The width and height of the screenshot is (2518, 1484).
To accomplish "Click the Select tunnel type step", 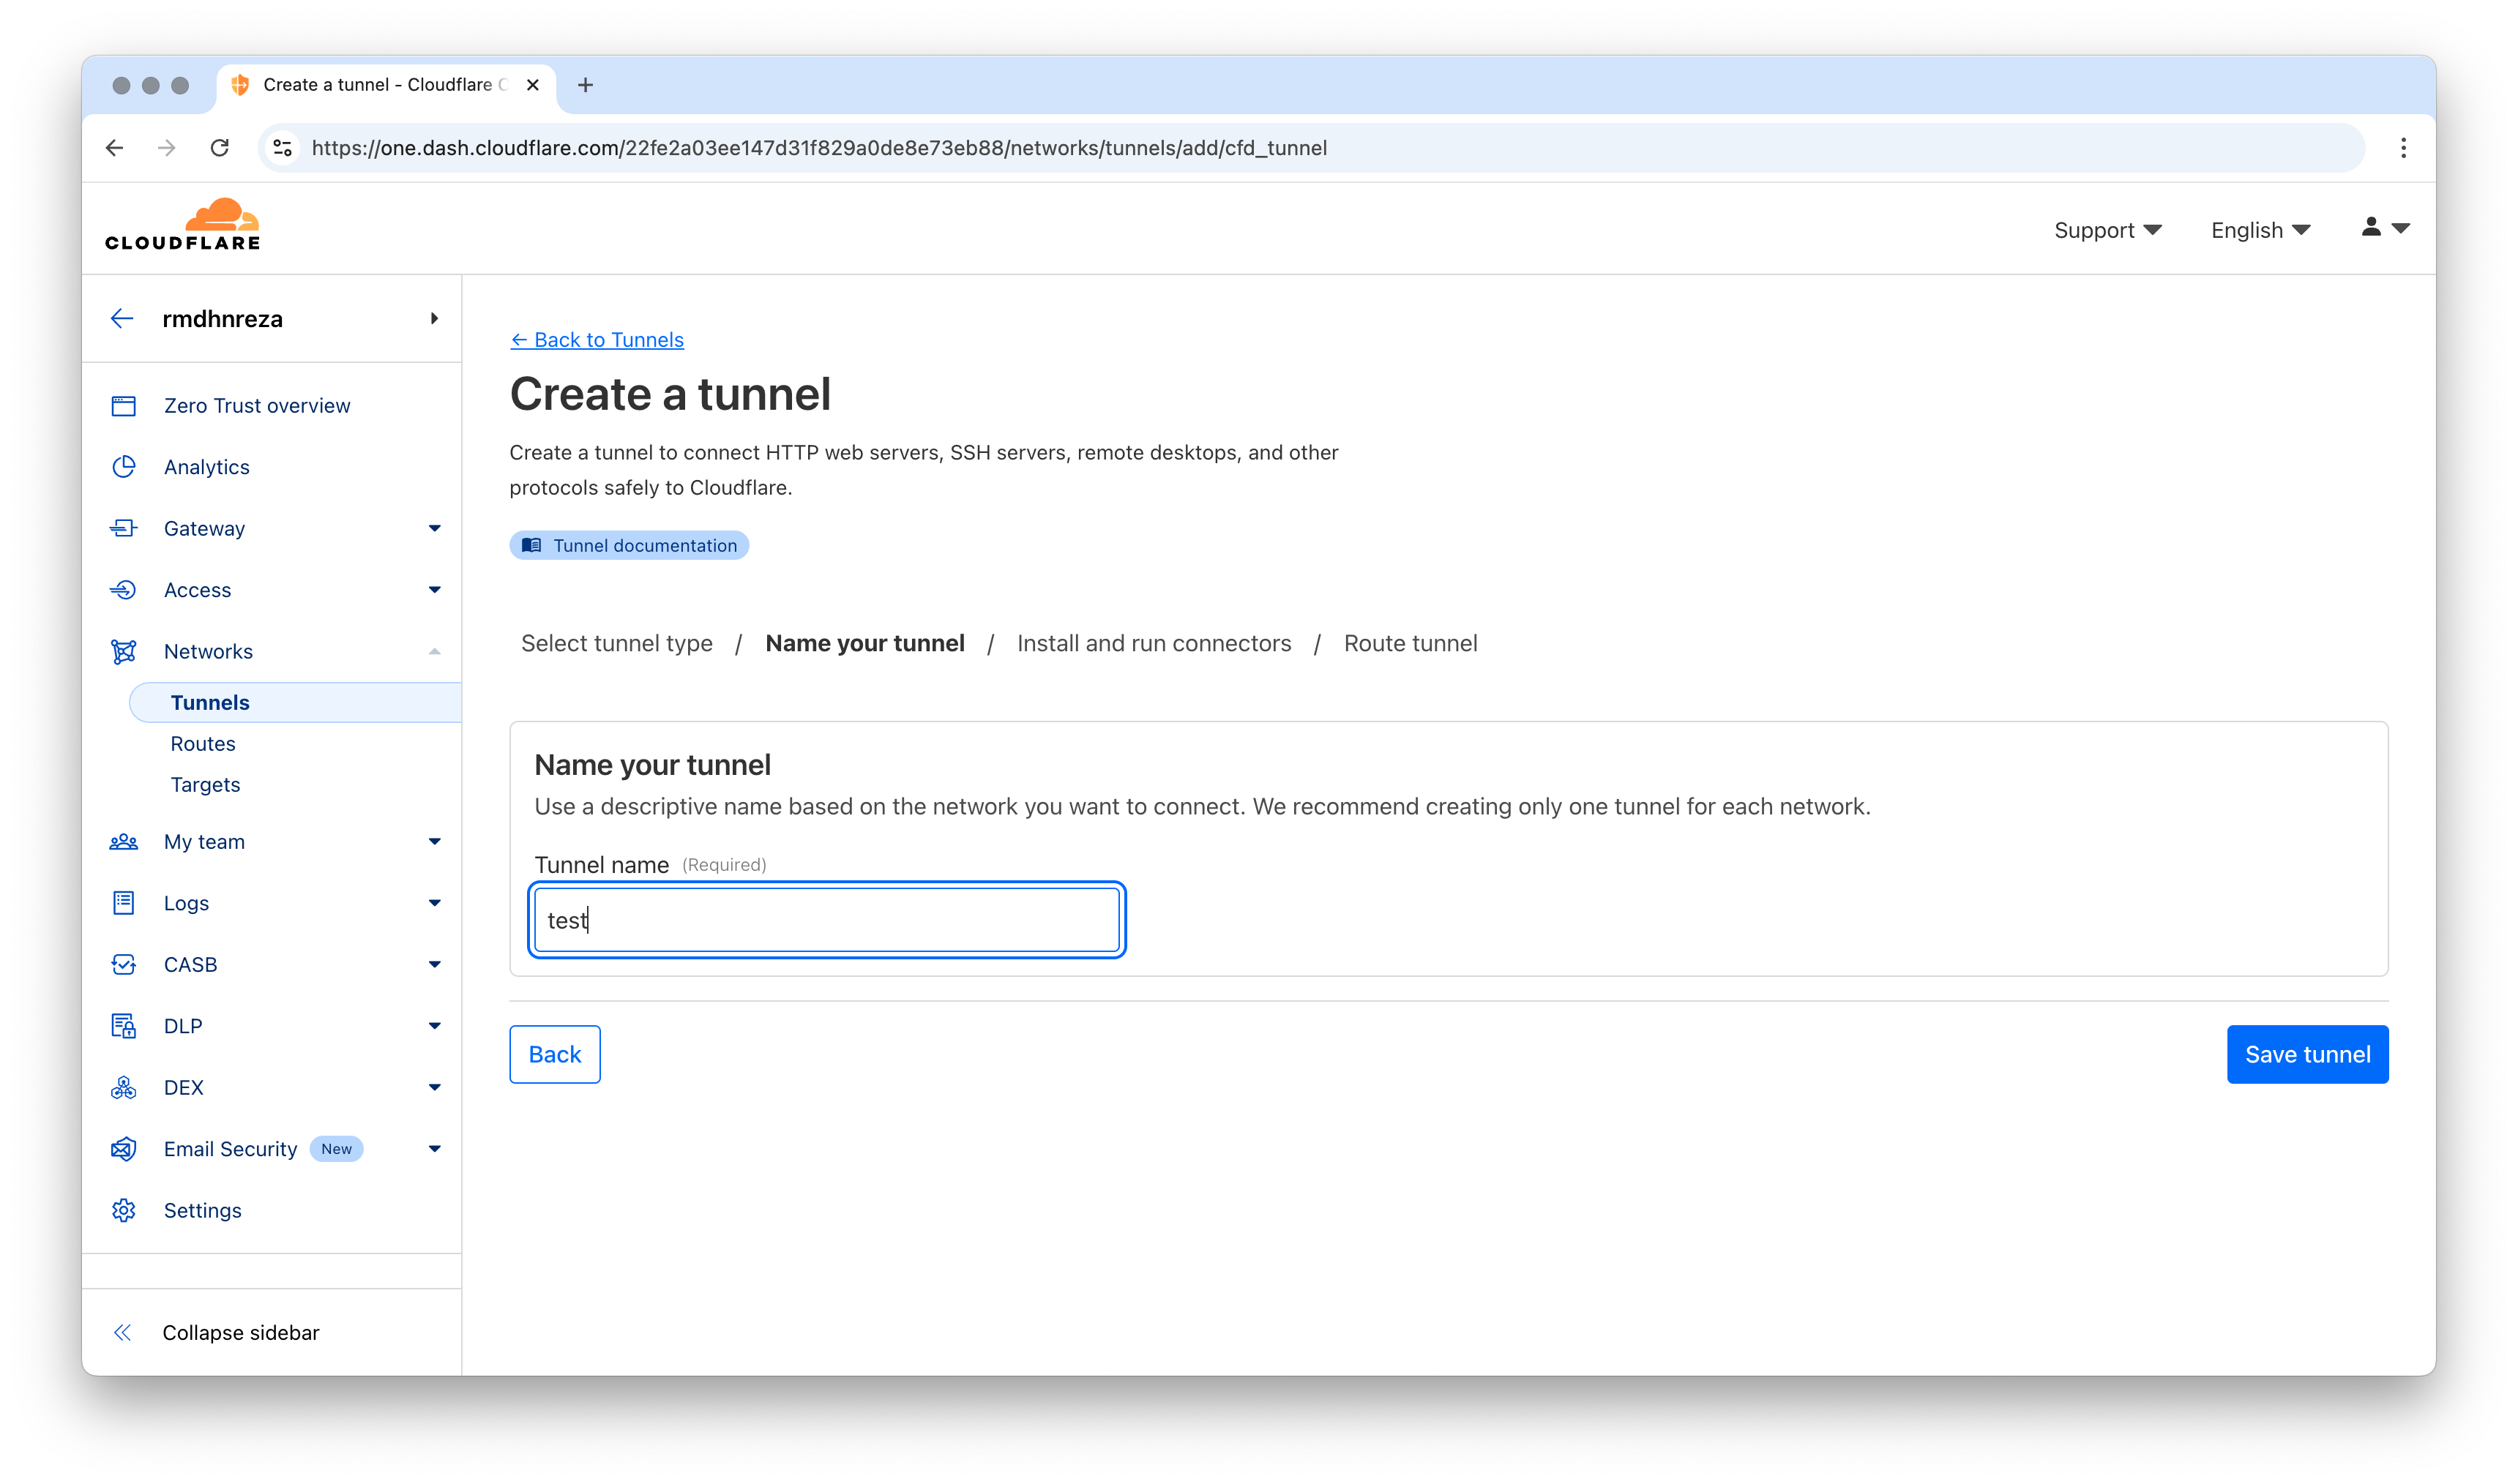I will coord(617,643).
